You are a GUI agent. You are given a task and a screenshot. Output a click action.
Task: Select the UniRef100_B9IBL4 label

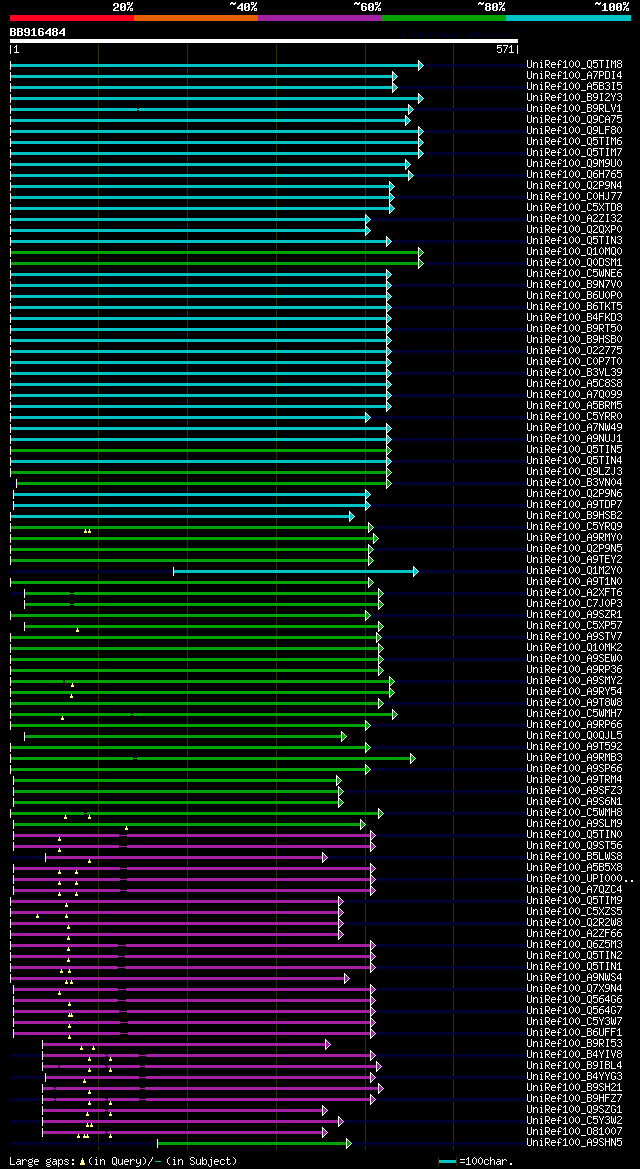point(574,1066)
